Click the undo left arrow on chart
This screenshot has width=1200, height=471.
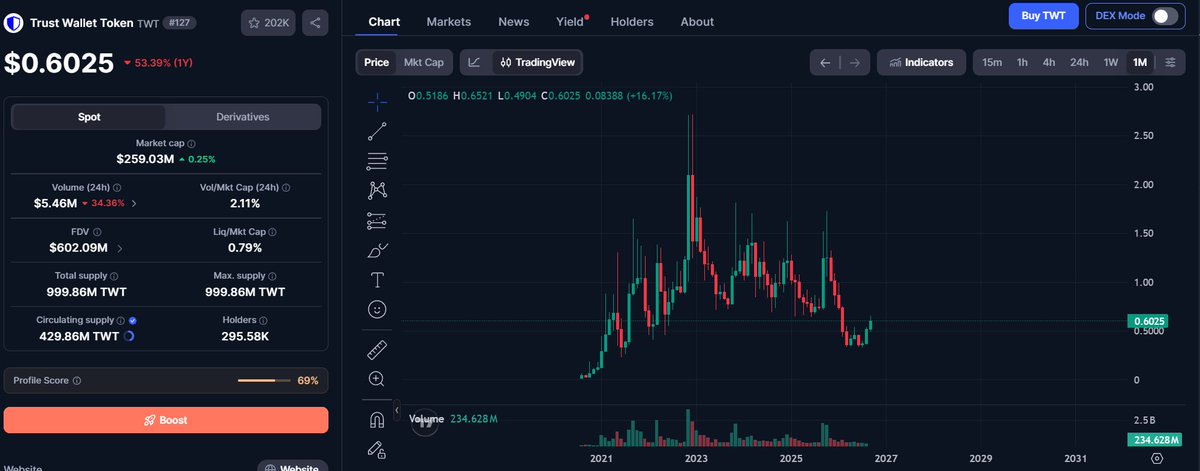pos(825,62)
